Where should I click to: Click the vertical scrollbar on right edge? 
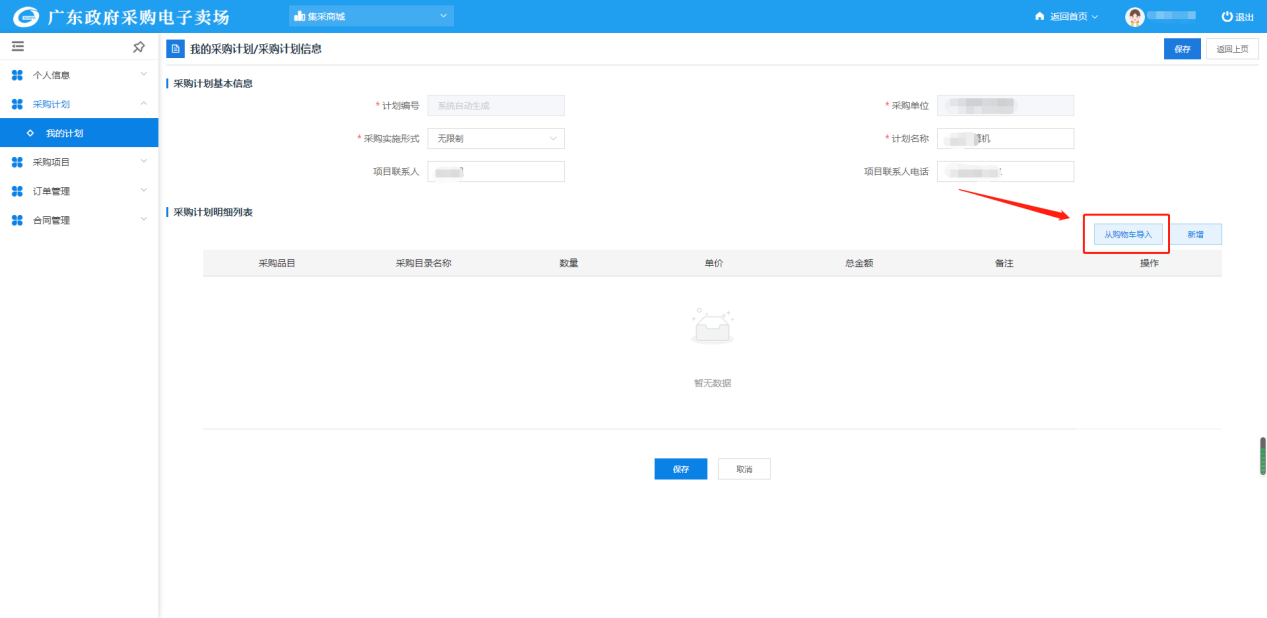tap(1262, 457)
